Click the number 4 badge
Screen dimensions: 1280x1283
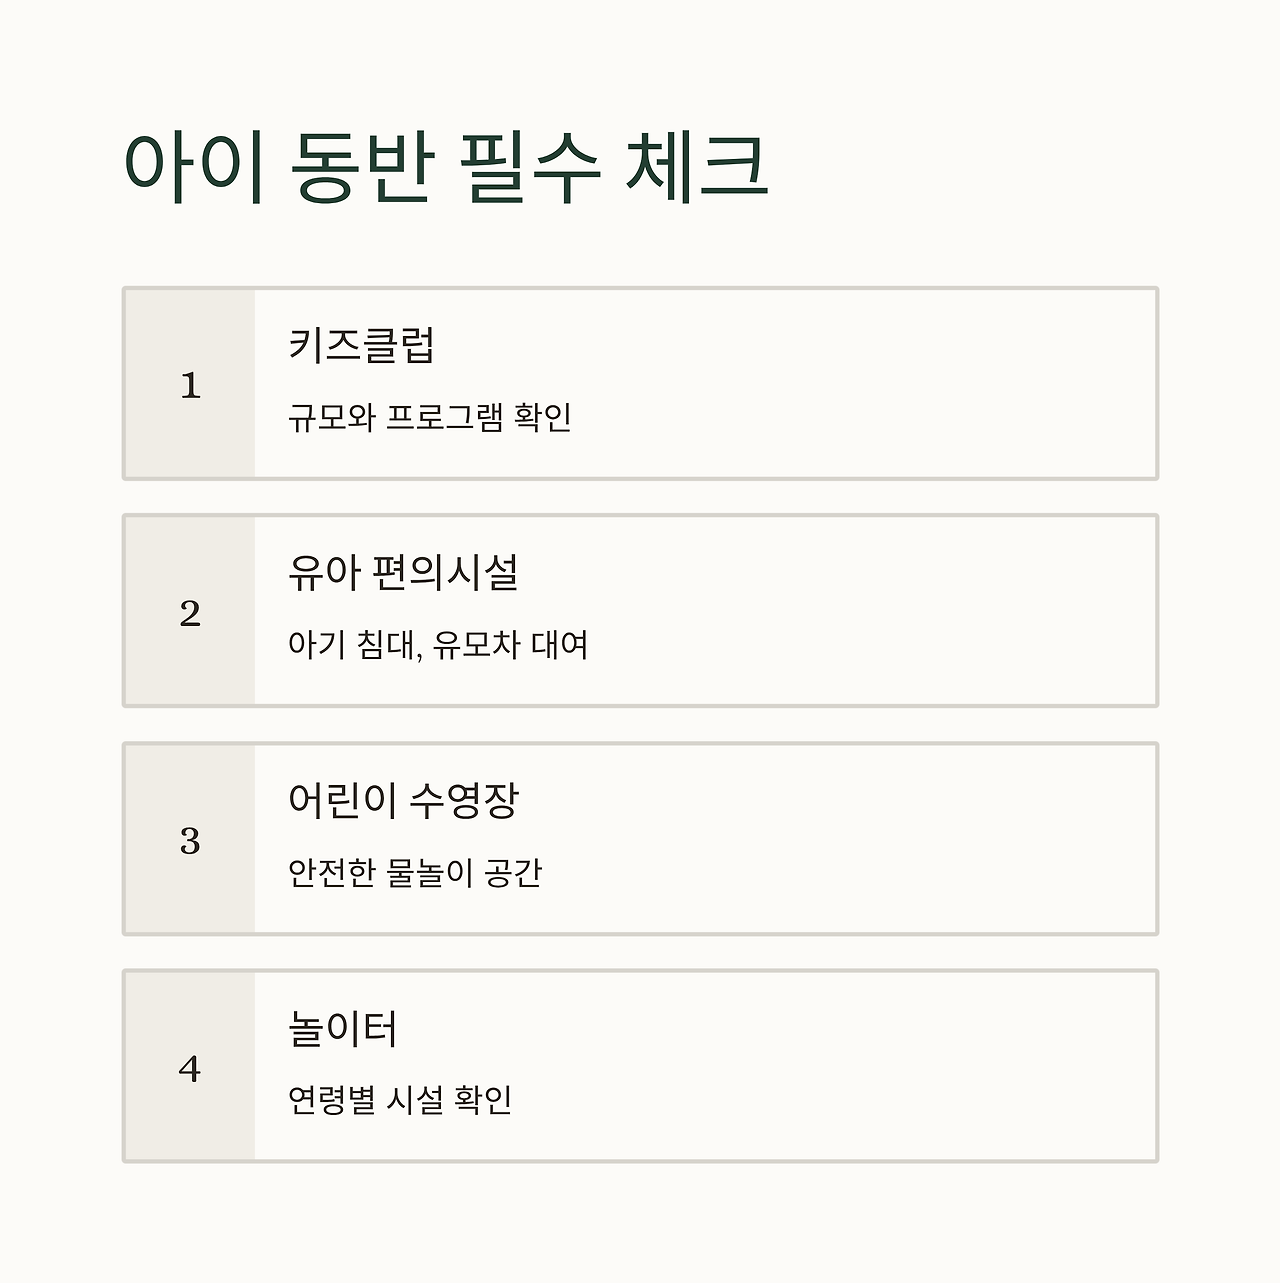coord(190,1068)
